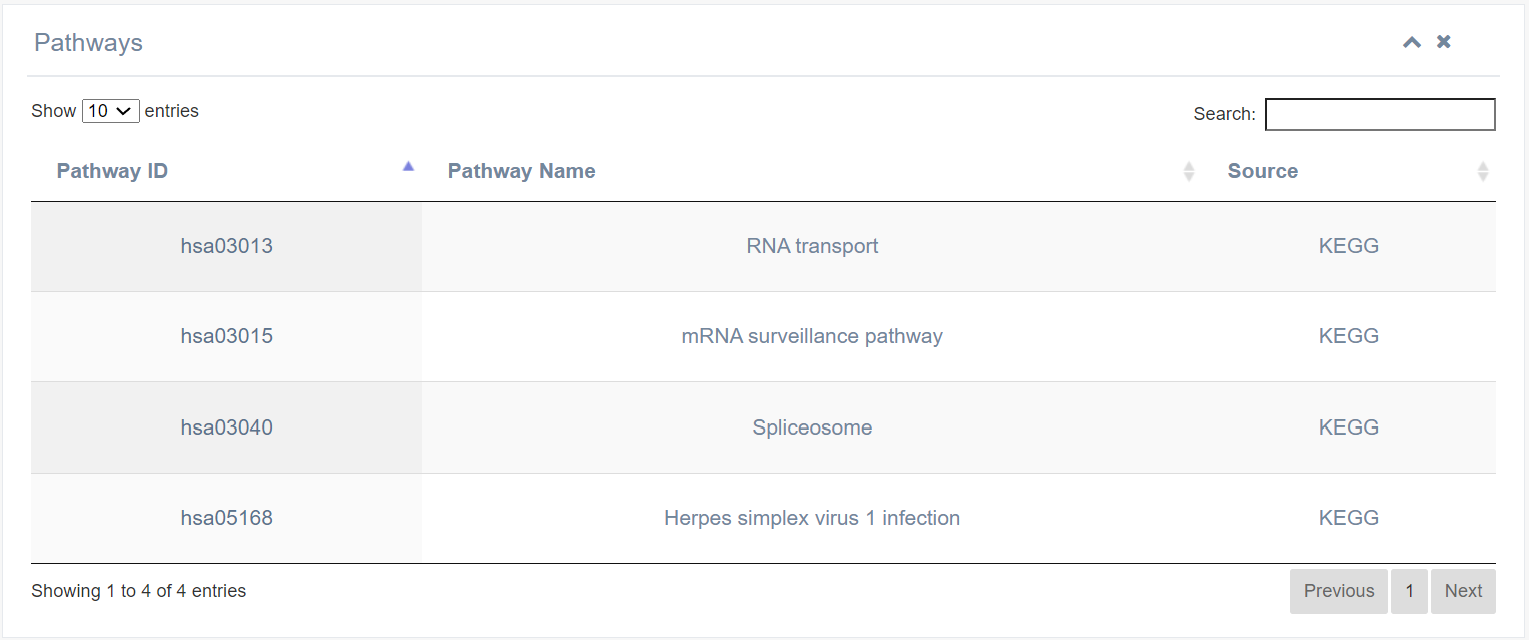Screen dimensions: 1529x640
Task: Go to the Previous page
Action: click(x=1338, y=591)
